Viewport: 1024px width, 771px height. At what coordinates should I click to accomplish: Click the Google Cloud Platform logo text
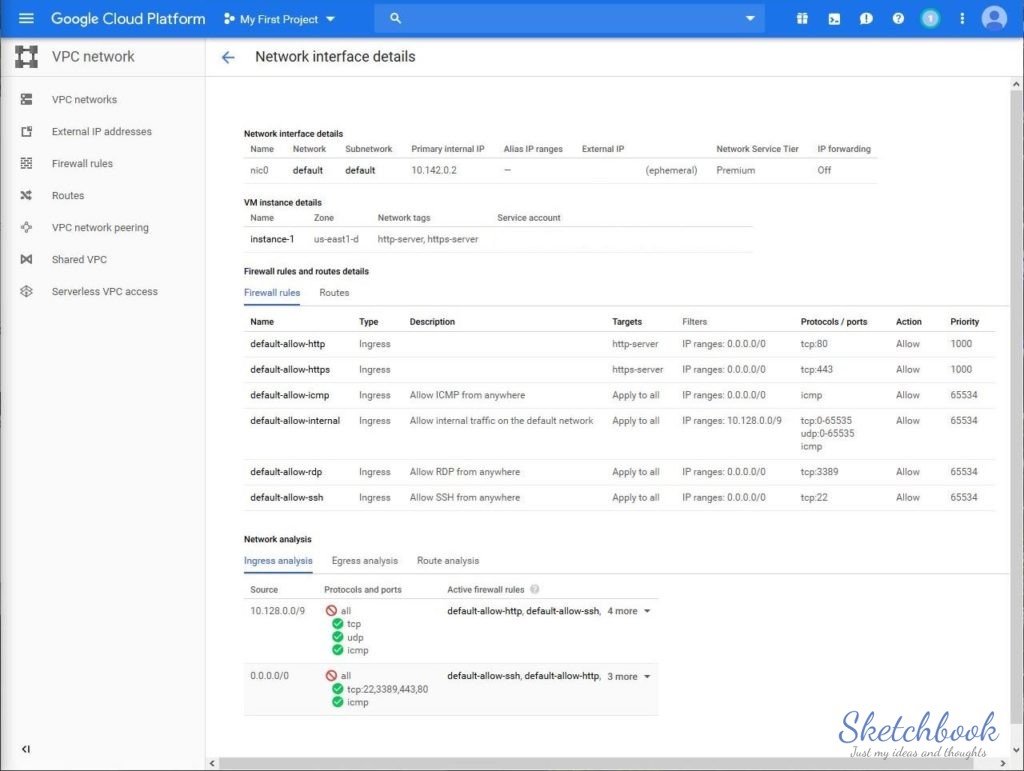[128, 19]
